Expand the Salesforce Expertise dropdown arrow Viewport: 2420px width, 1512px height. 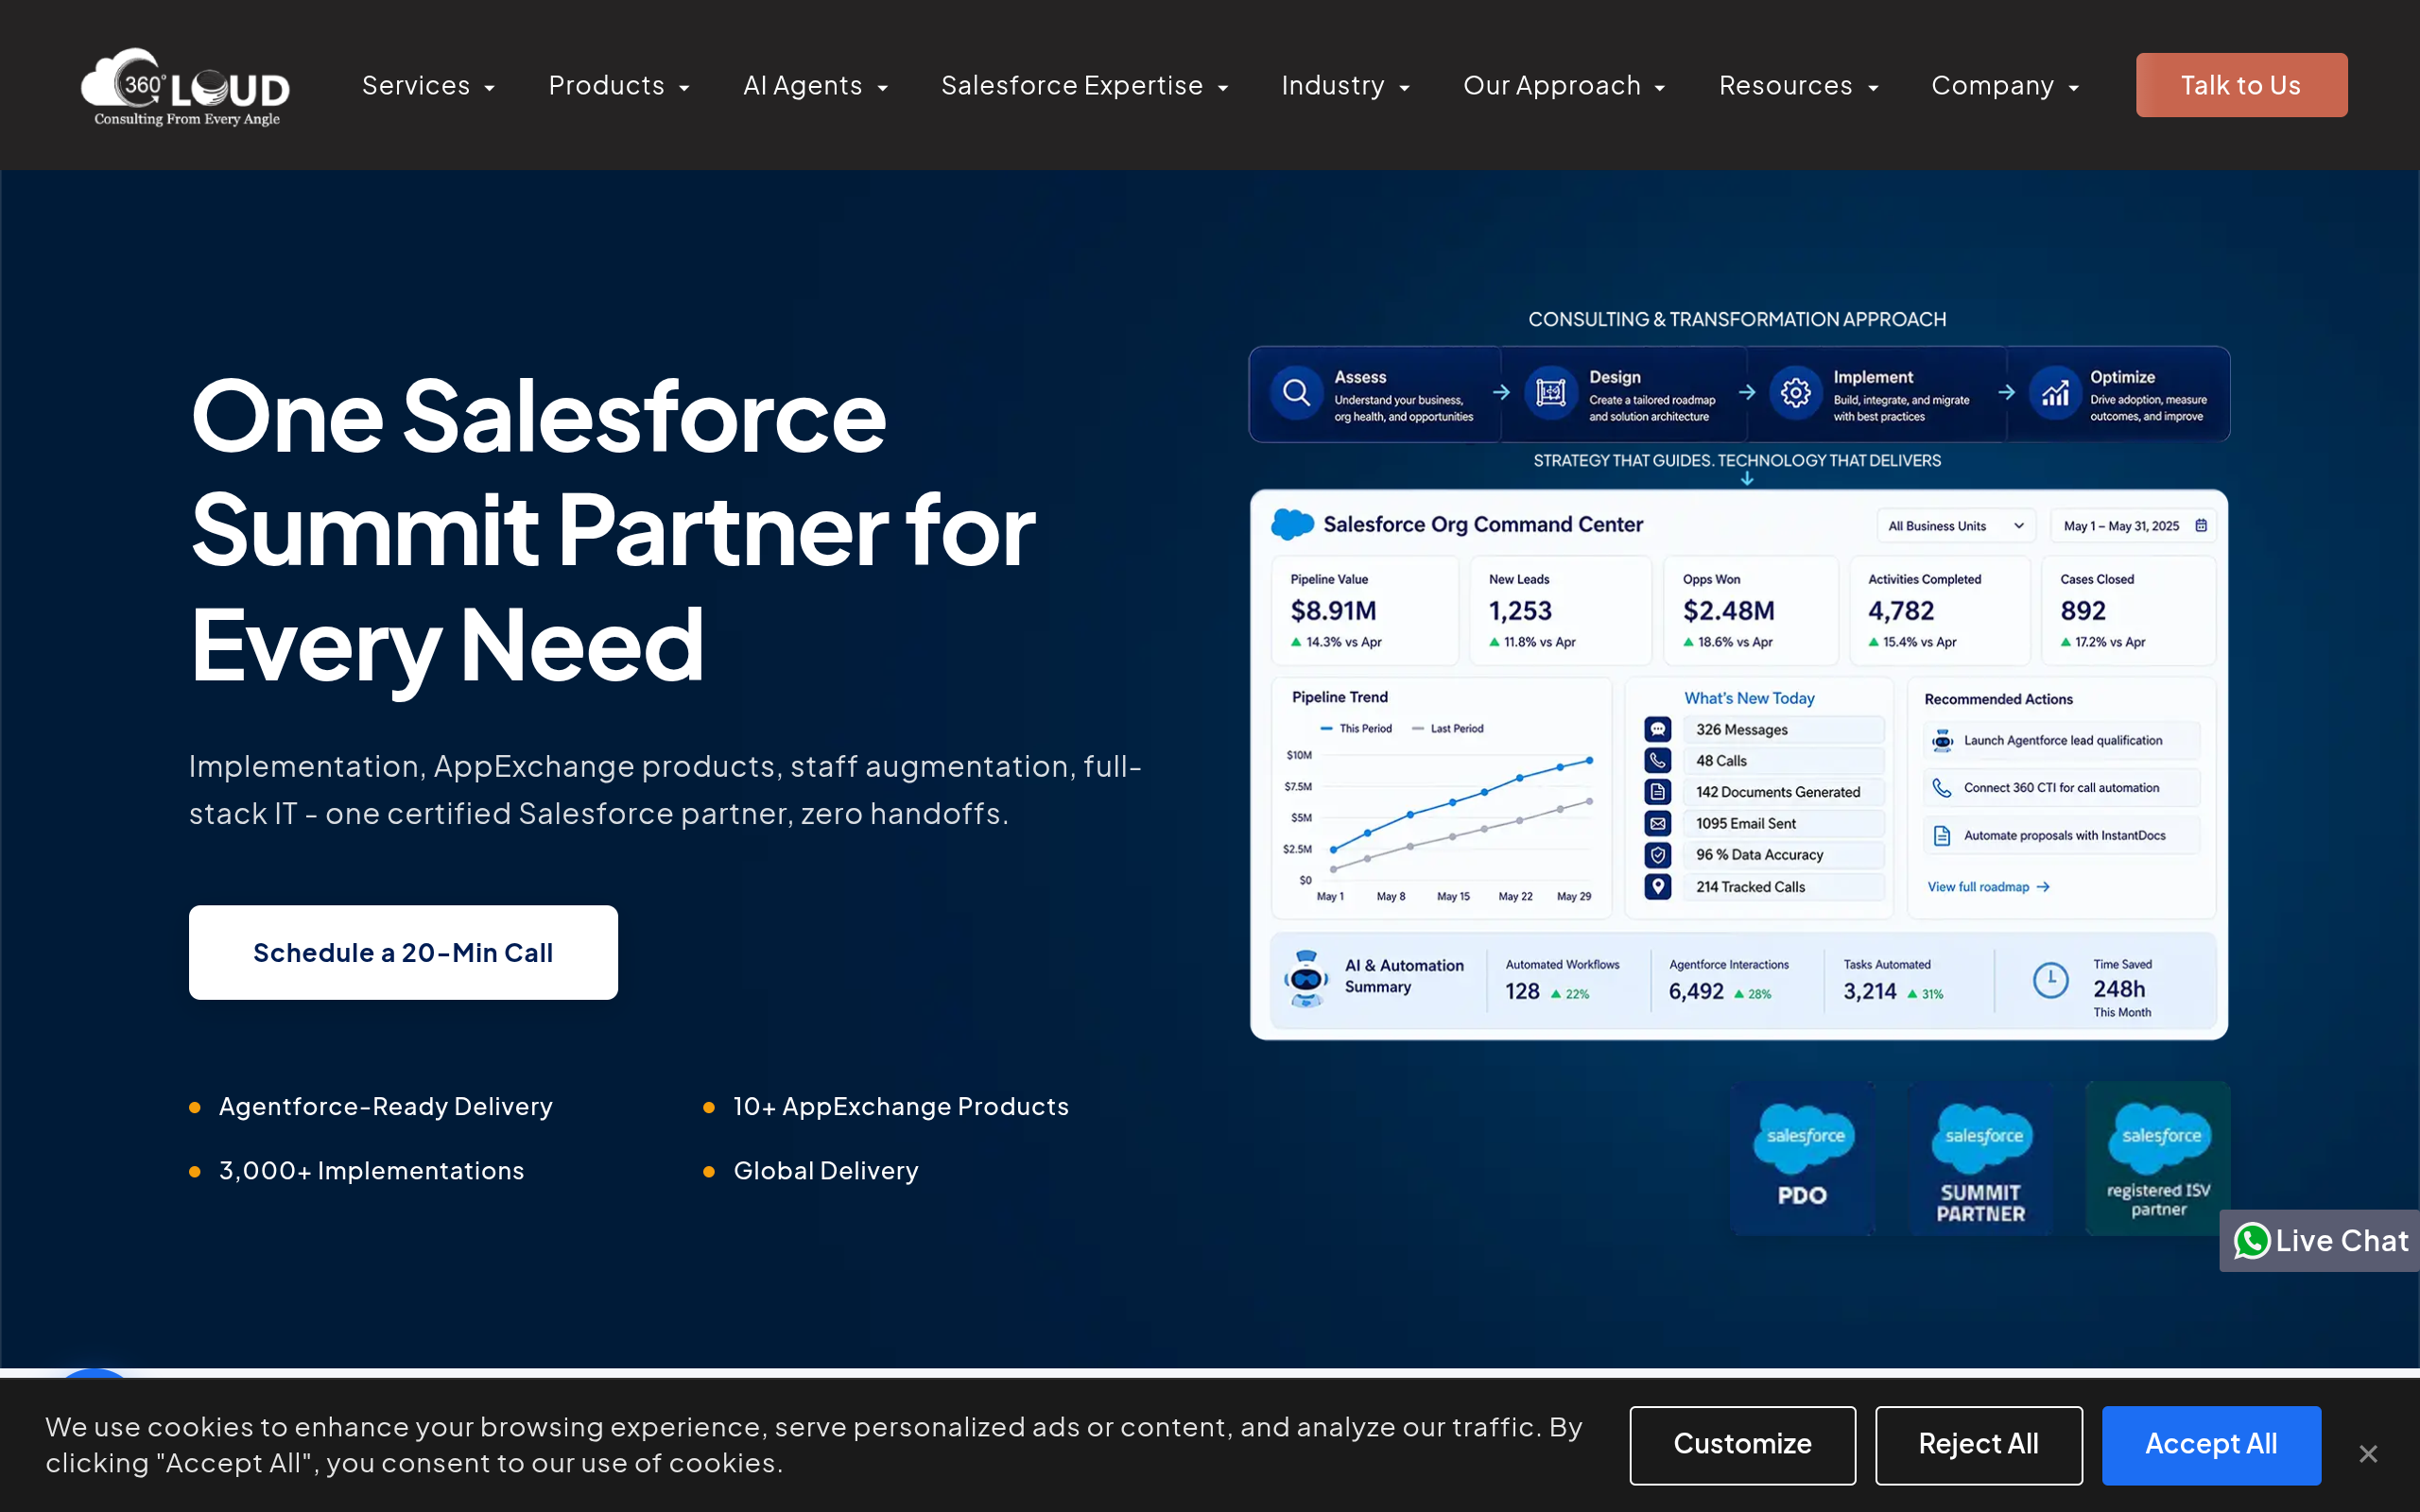(1222, 88)
